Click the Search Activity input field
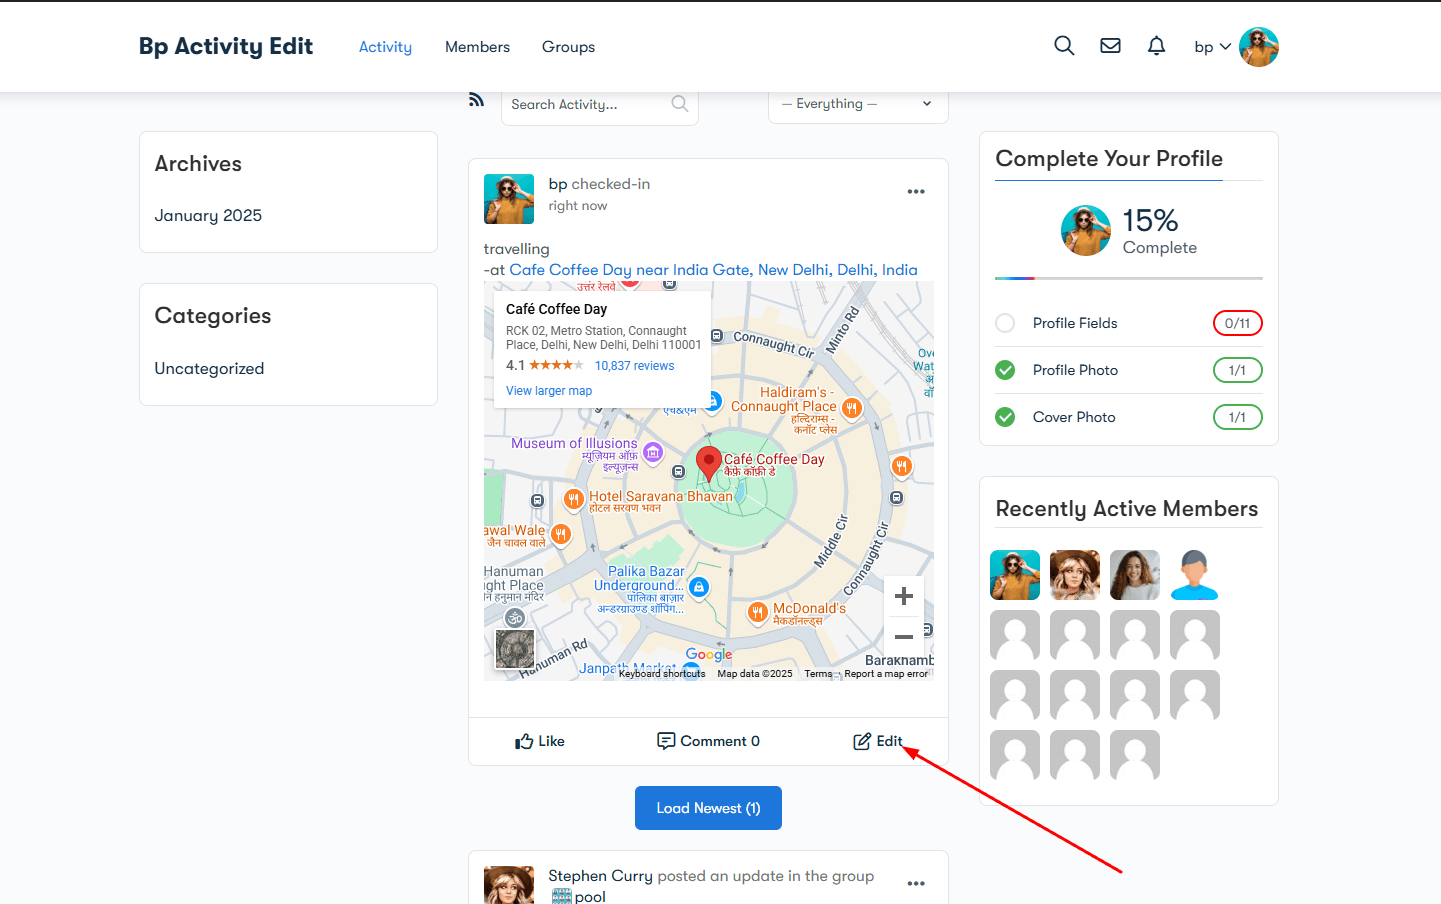Image resolution: width=1441 pixels, height=904 pixels. (x=588, y=104)
